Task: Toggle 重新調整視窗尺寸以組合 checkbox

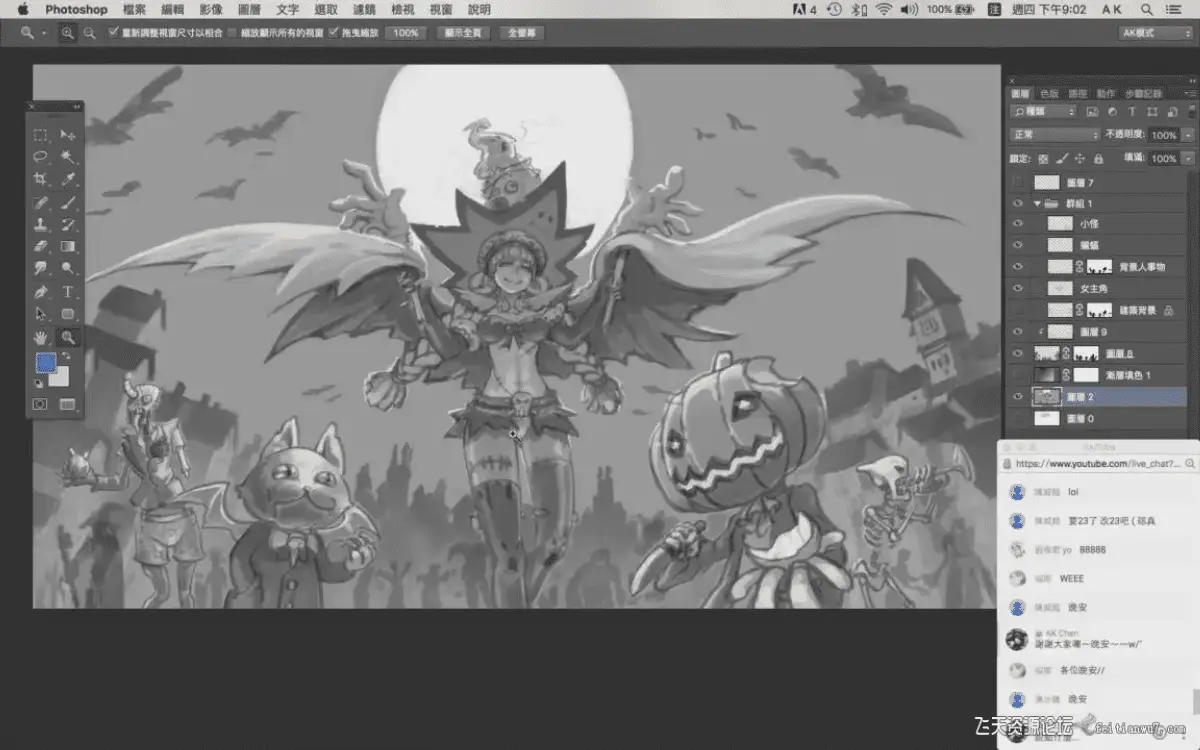Action: pos(113,33)
